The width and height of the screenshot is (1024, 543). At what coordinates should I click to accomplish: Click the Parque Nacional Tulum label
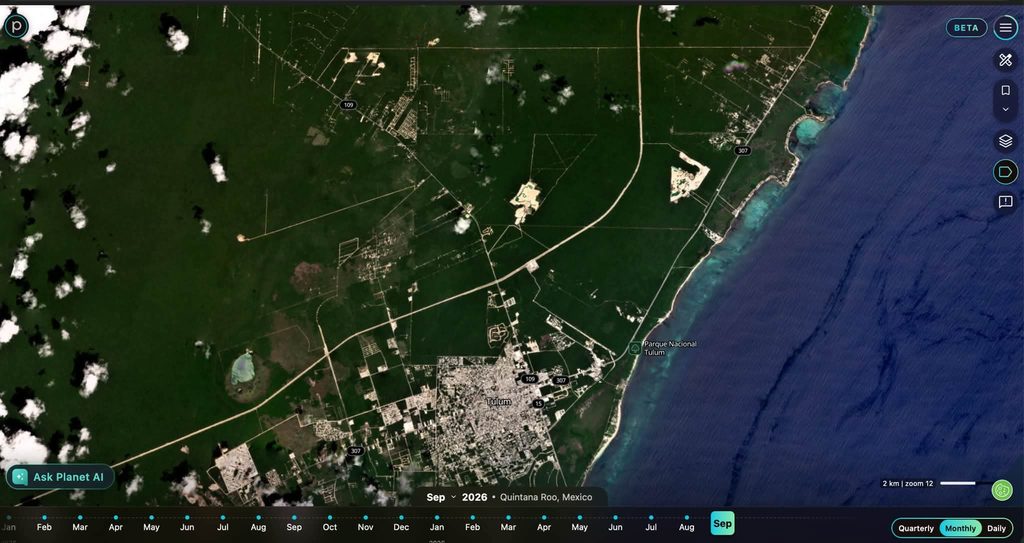click(670, 348)
